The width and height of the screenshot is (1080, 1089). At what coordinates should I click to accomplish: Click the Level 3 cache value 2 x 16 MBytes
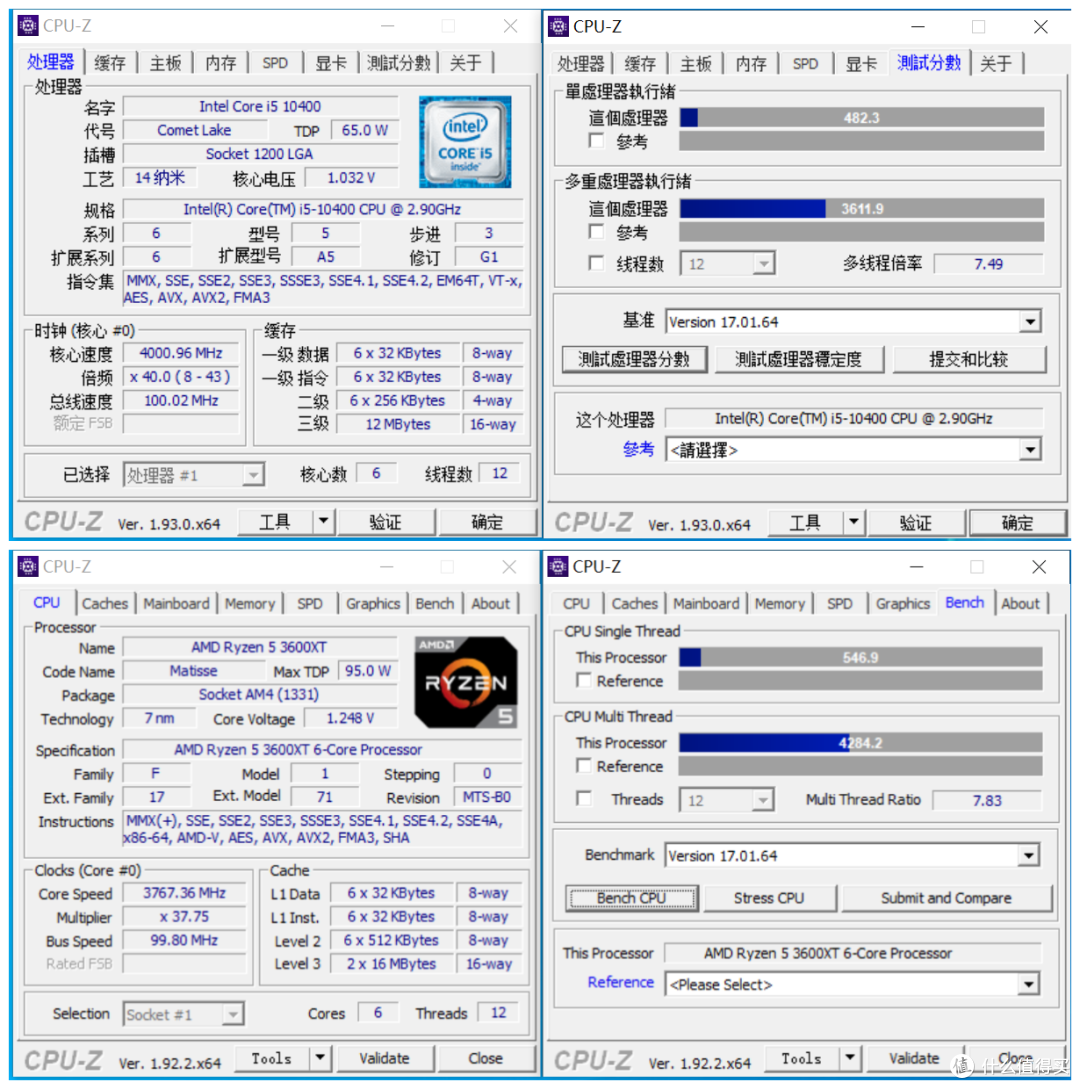[x=392, y=963]
